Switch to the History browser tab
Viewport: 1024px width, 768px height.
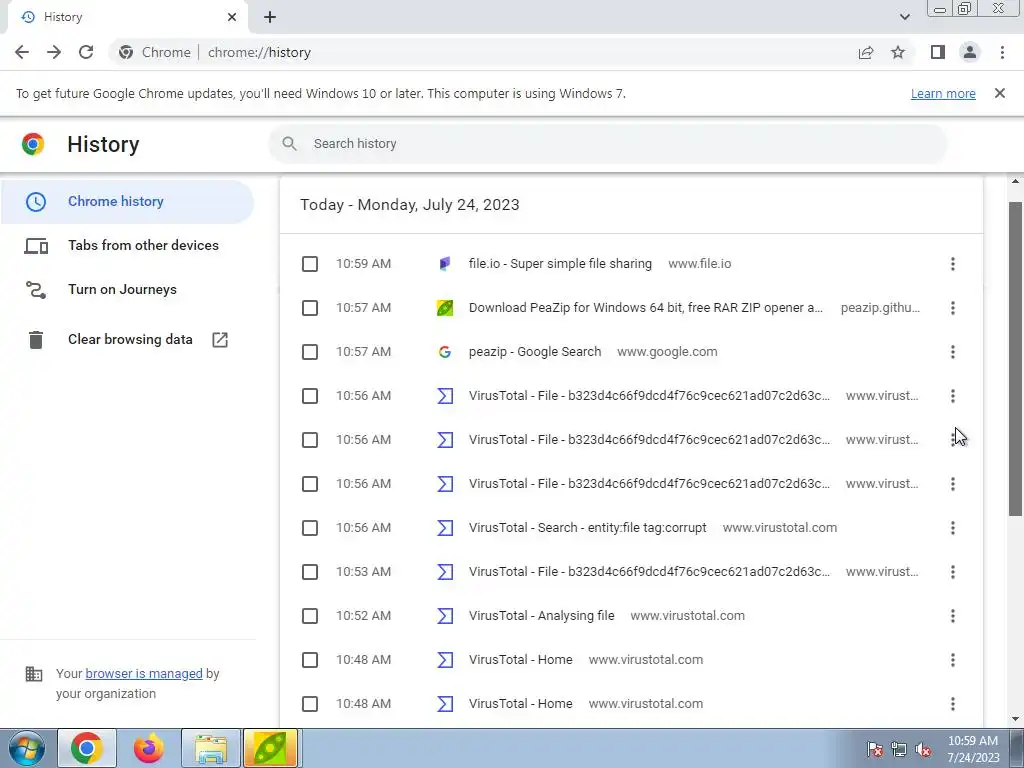pyautogui.click(x=127, y=17)
